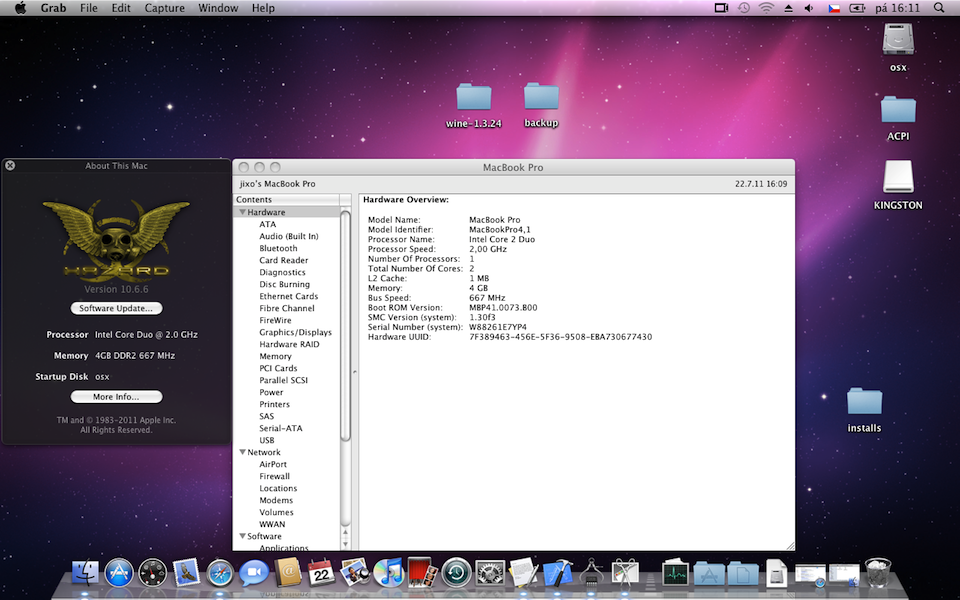The width and height of the screenshot is (960, 600).
Task: Open Wi-Fi status menu
Action: click(x=766, y=8)
